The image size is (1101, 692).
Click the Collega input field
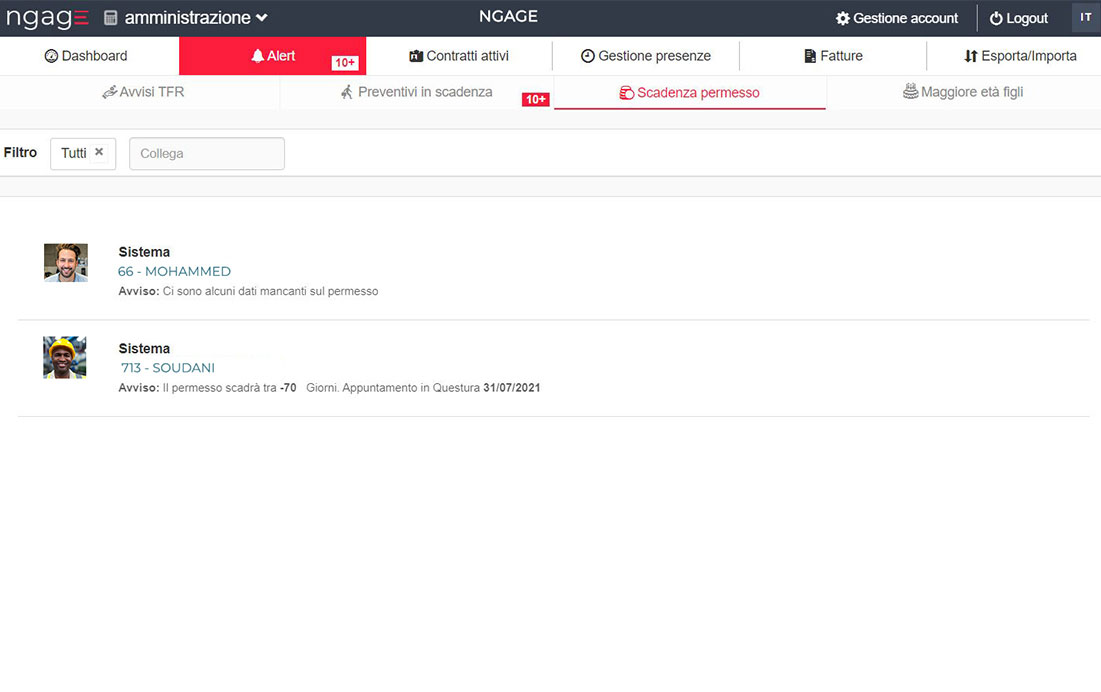pyautogui.click(x=207, y=154)
